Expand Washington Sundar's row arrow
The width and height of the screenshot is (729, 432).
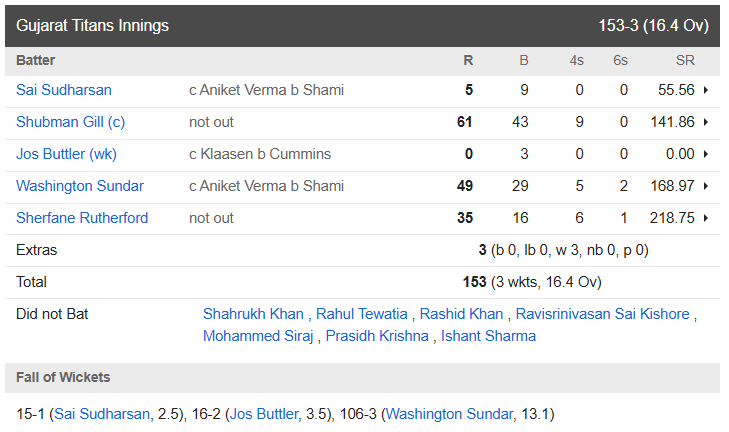(707, 186)
